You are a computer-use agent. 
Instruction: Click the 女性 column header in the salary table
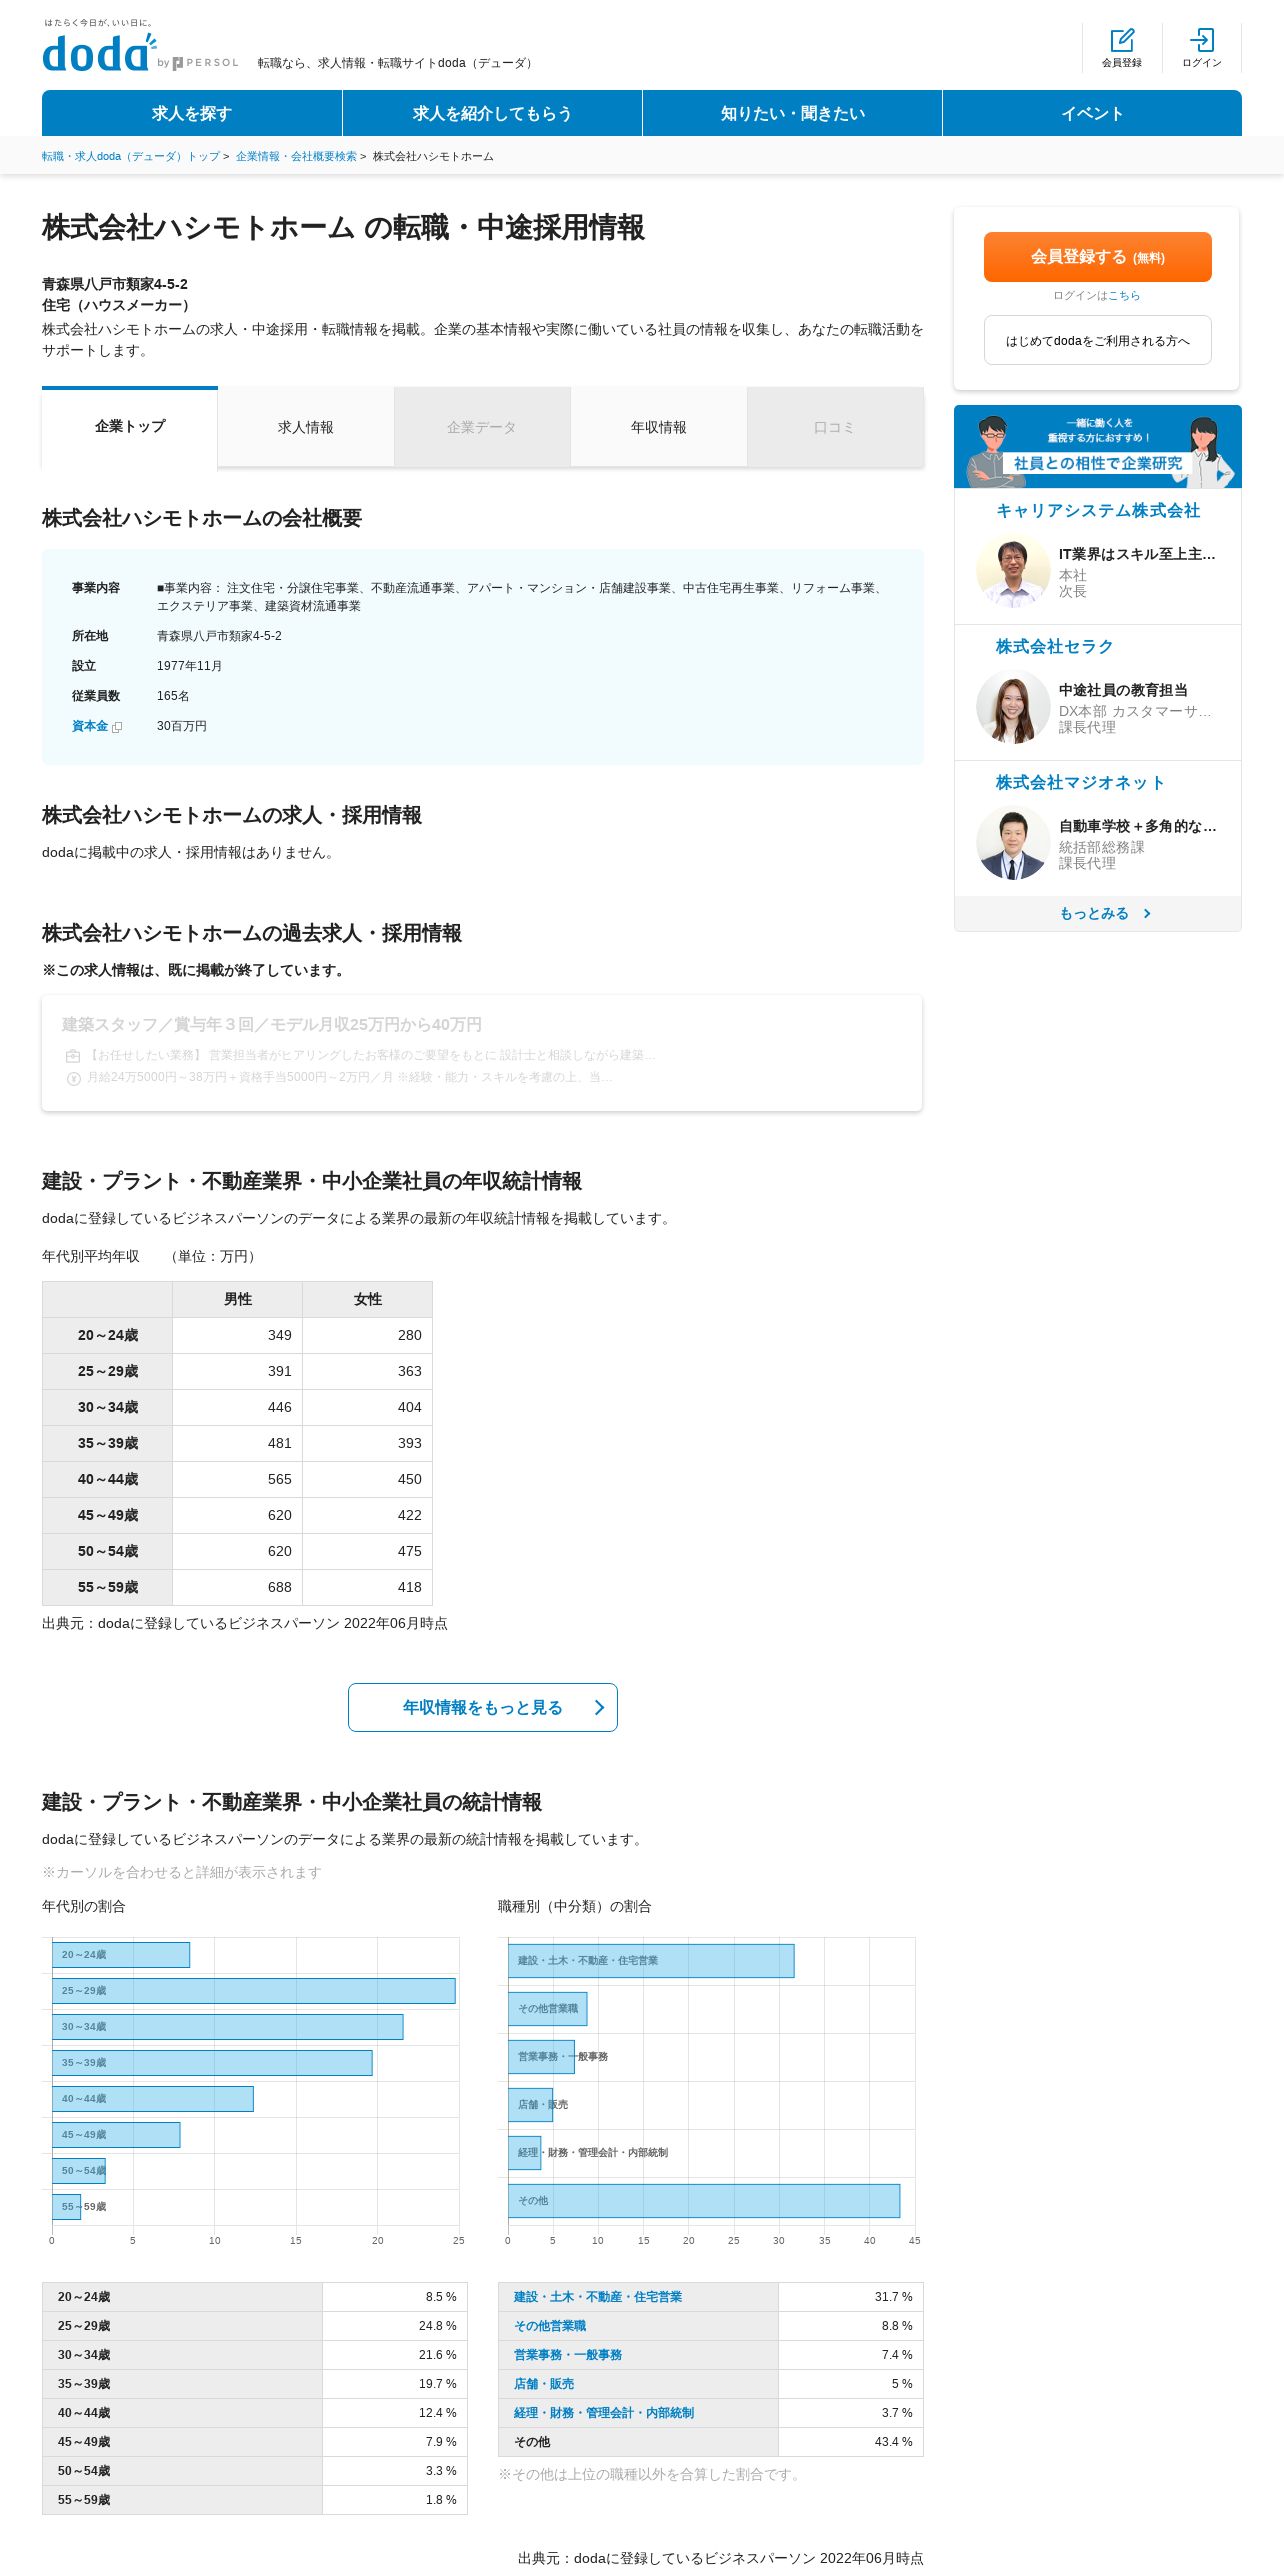click(x=368, y=1299)
